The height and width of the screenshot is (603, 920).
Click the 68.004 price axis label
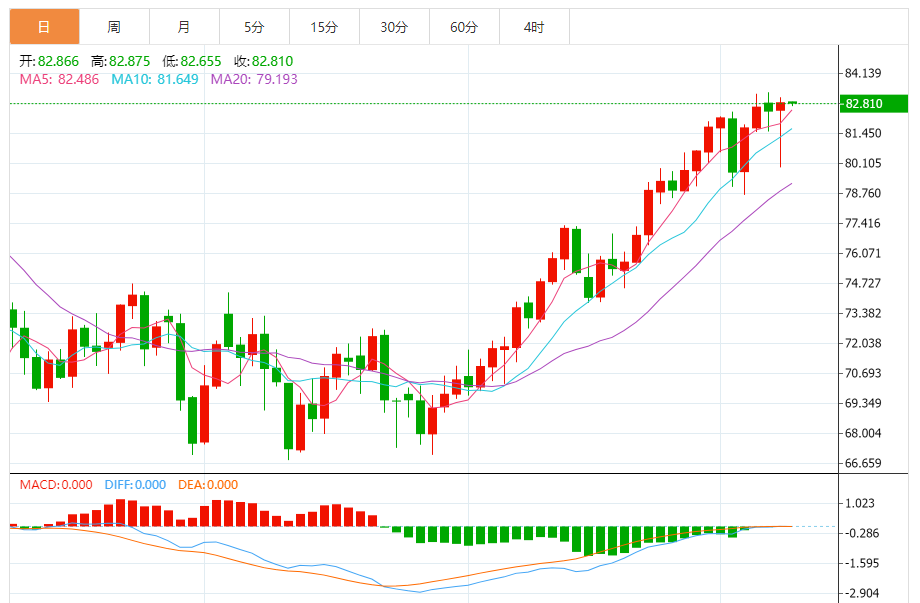862,433
